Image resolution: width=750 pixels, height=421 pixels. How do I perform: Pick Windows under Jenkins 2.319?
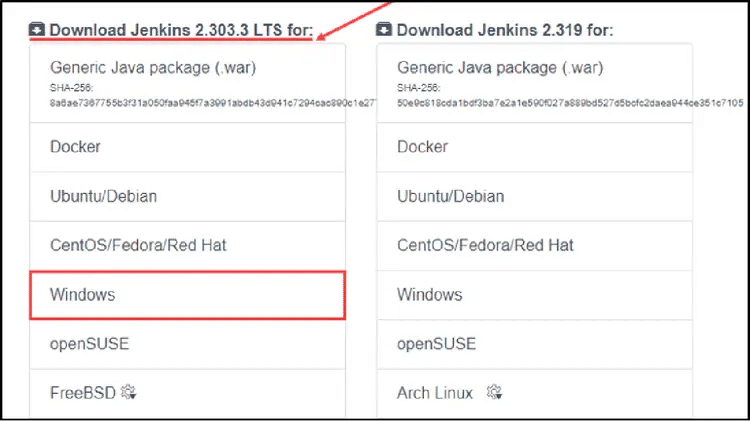pyautogui.click(x=430, y=295)
